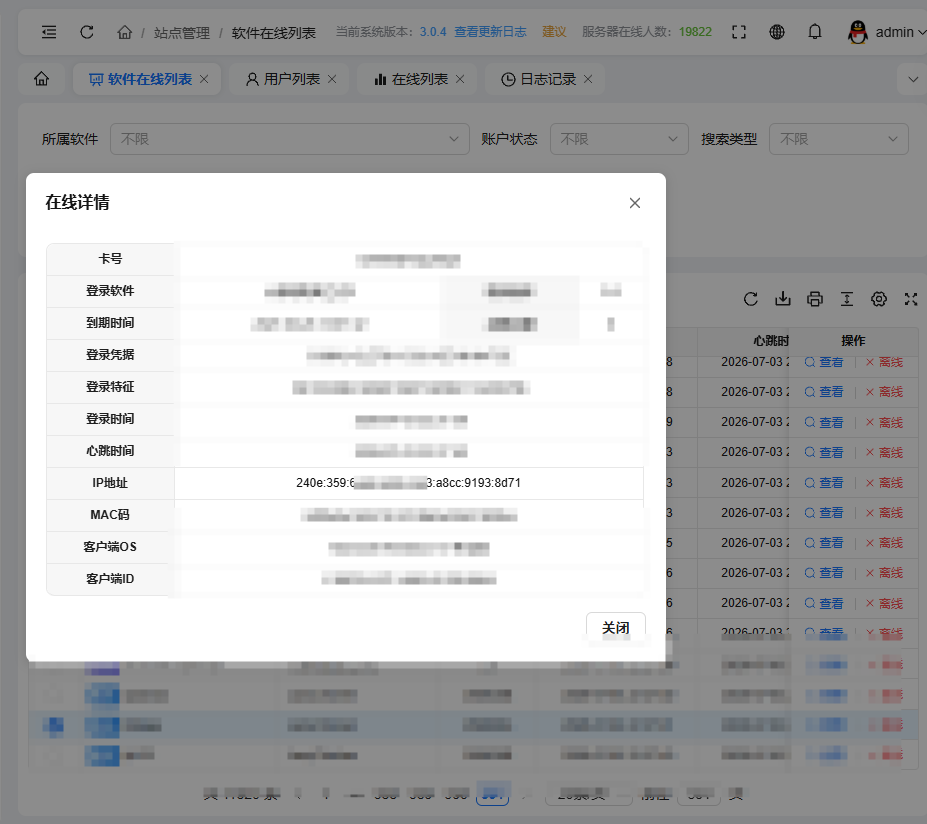Image resolution: width=927 pixels, height=824 pixels.
Task: Click the admin penguin avatar
Action: pos(858,32)
